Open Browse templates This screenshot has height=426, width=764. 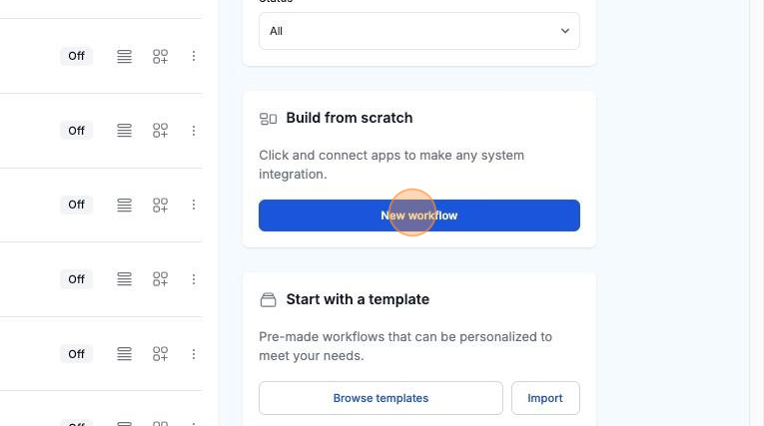[x=381, y=398]
